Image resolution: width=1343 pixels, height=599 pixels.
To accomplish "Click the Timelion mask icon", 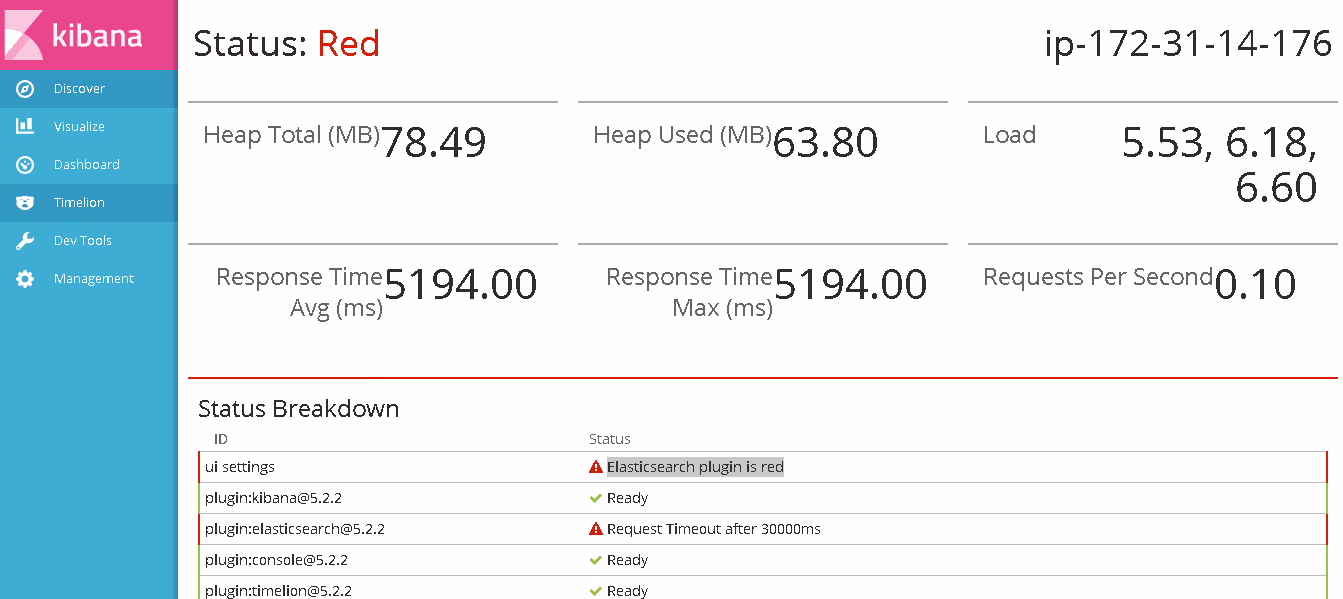I will pos(25,203).
